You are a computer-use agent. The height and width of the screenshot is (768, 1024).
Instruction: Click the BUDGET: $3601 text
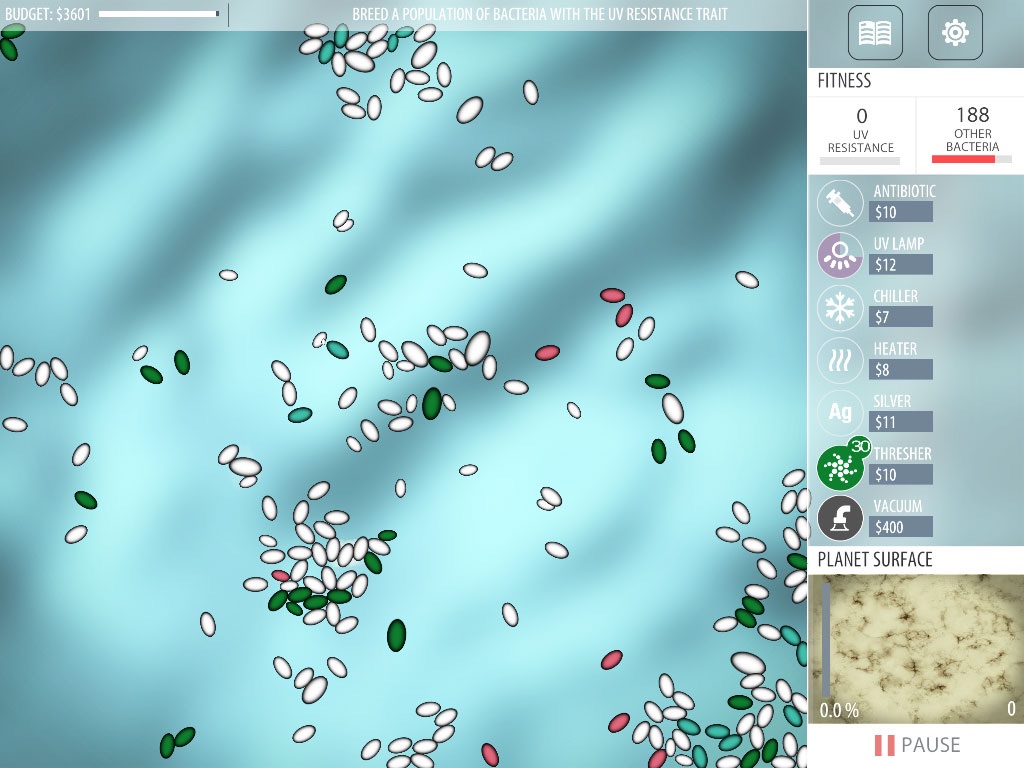pyautogui.click(x=48, y=14)
